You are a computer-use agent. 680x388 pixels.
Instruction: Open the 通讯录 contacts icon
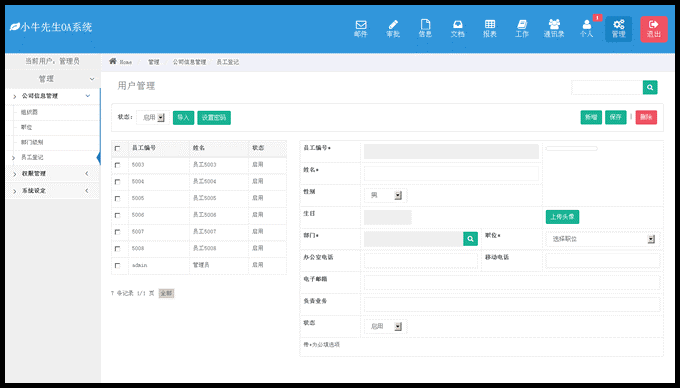554,29
